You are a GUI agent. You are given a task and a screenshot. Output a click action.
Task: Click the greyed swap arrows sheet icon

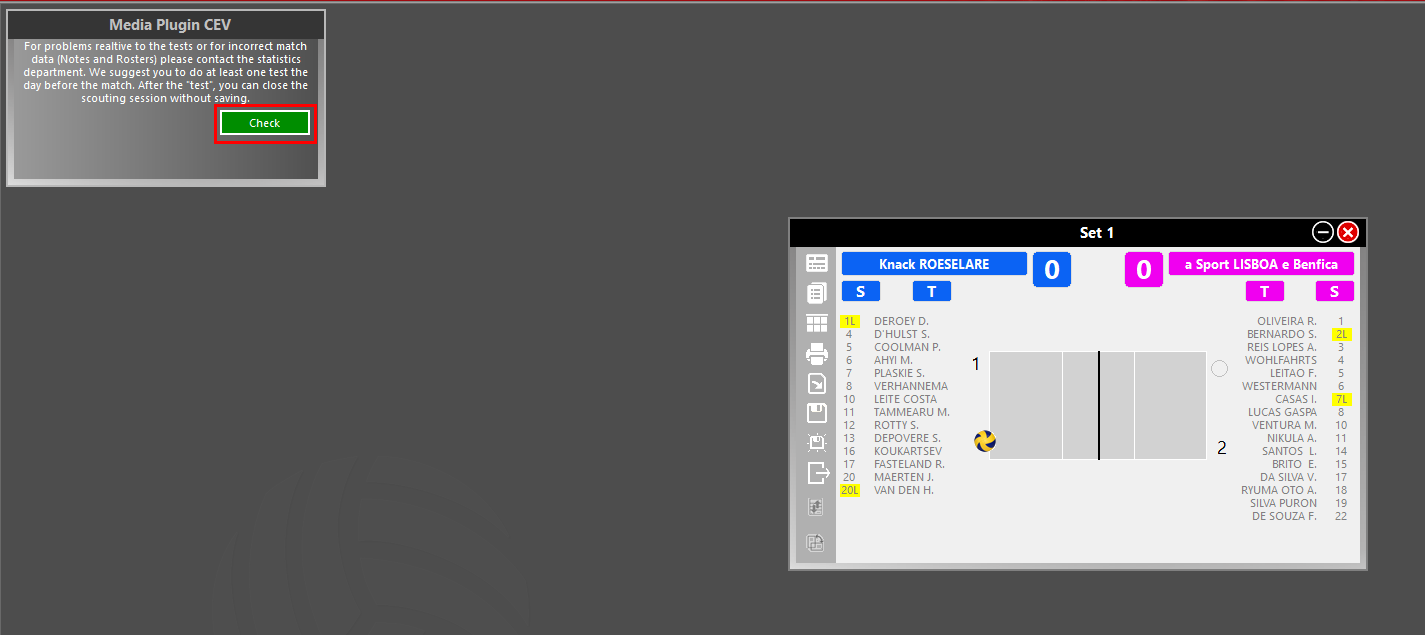coord(816,507)
